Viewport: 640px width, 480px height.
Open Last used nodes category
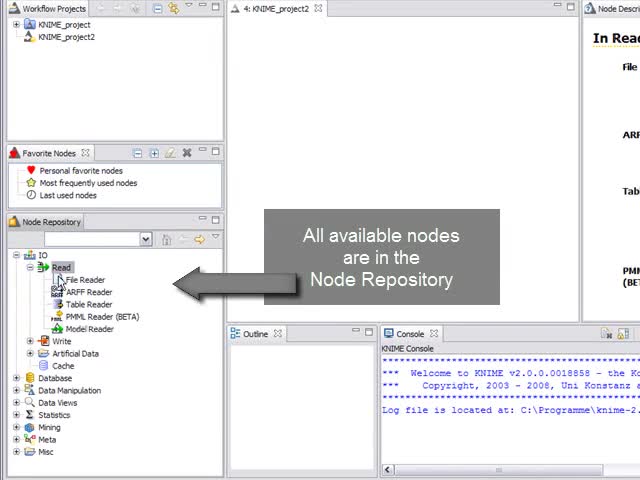[68, 195]
